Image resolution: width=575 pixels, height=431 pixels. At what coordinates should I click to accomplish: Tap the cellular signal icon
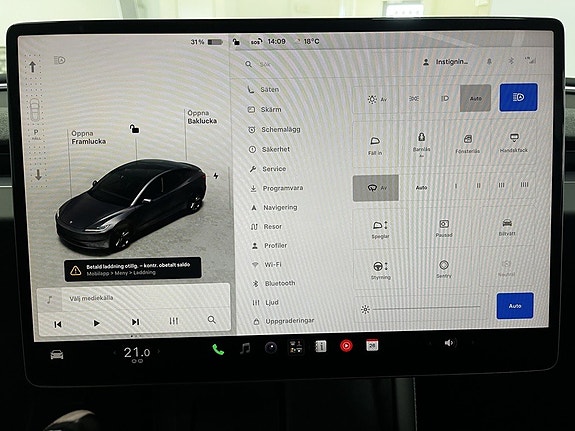pos(530,60)
